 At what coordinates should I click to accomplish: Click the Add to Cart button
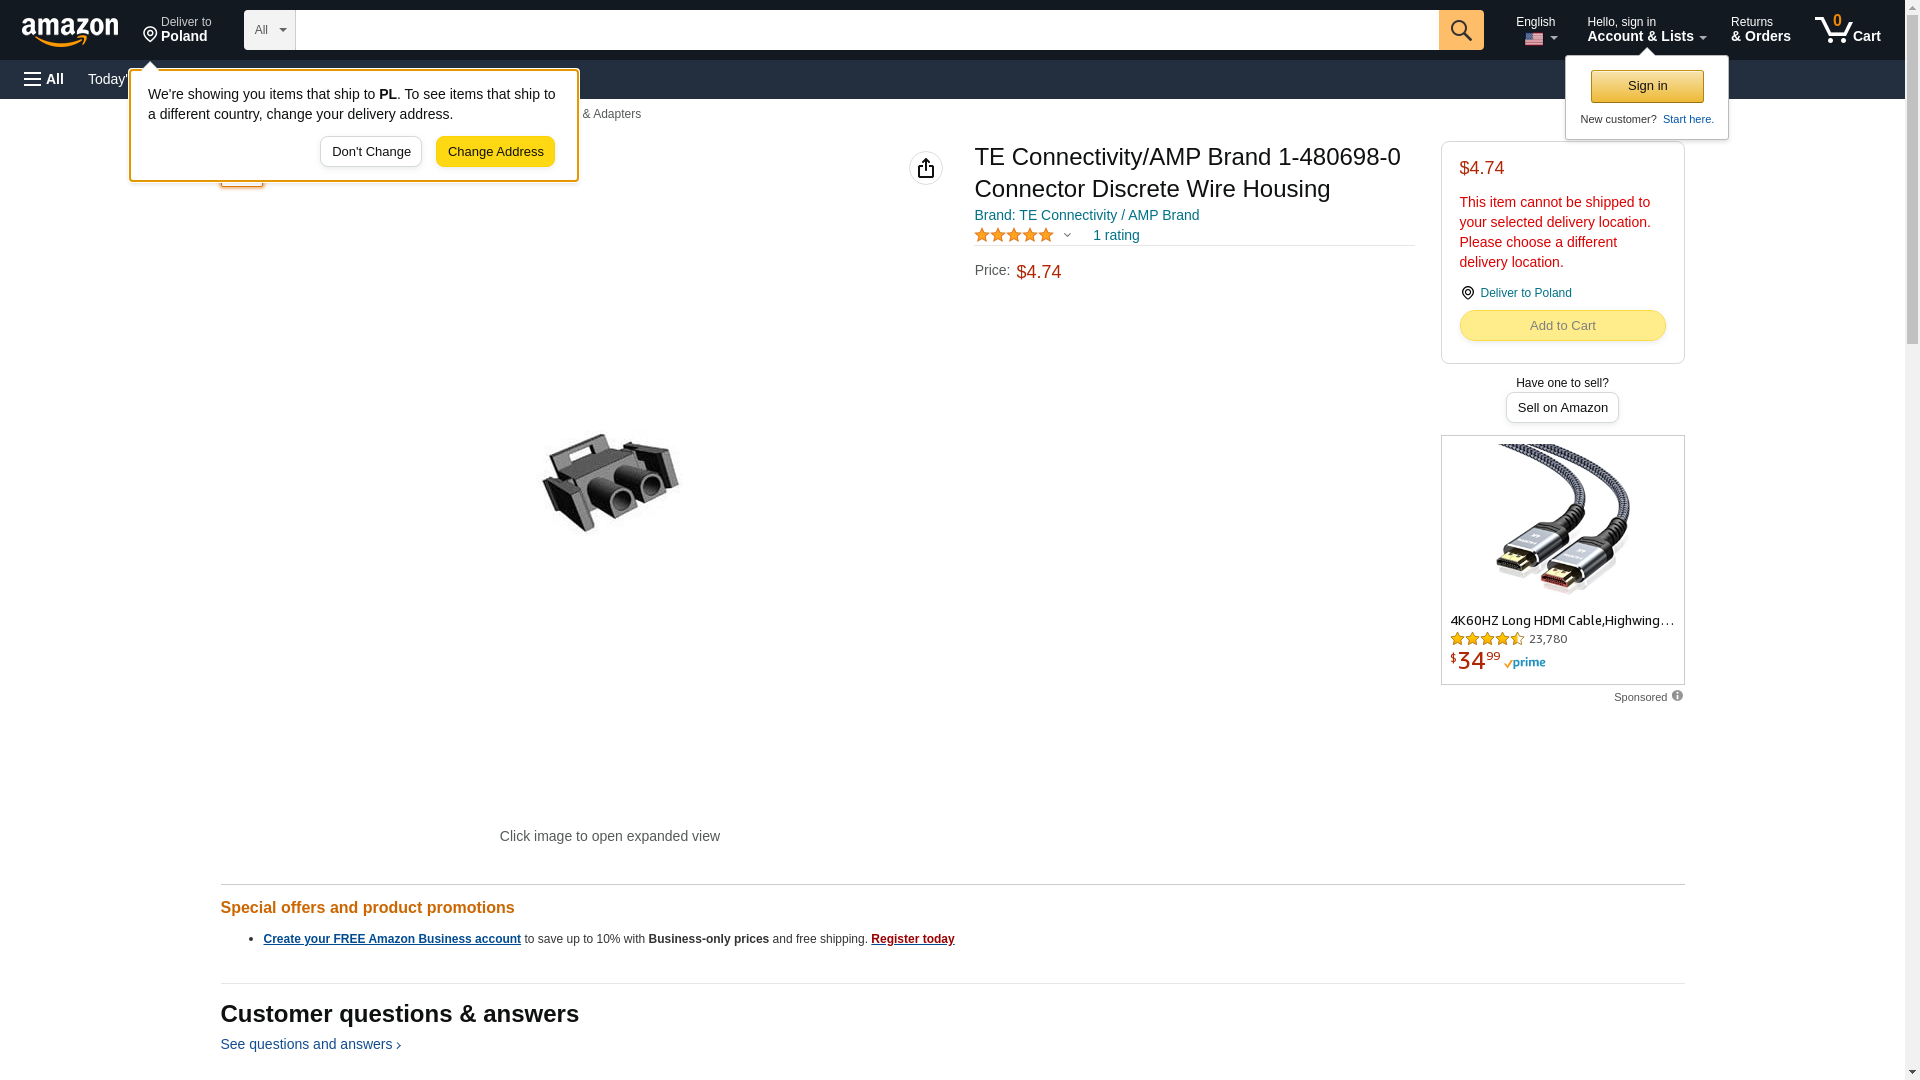coord(1562,326)
